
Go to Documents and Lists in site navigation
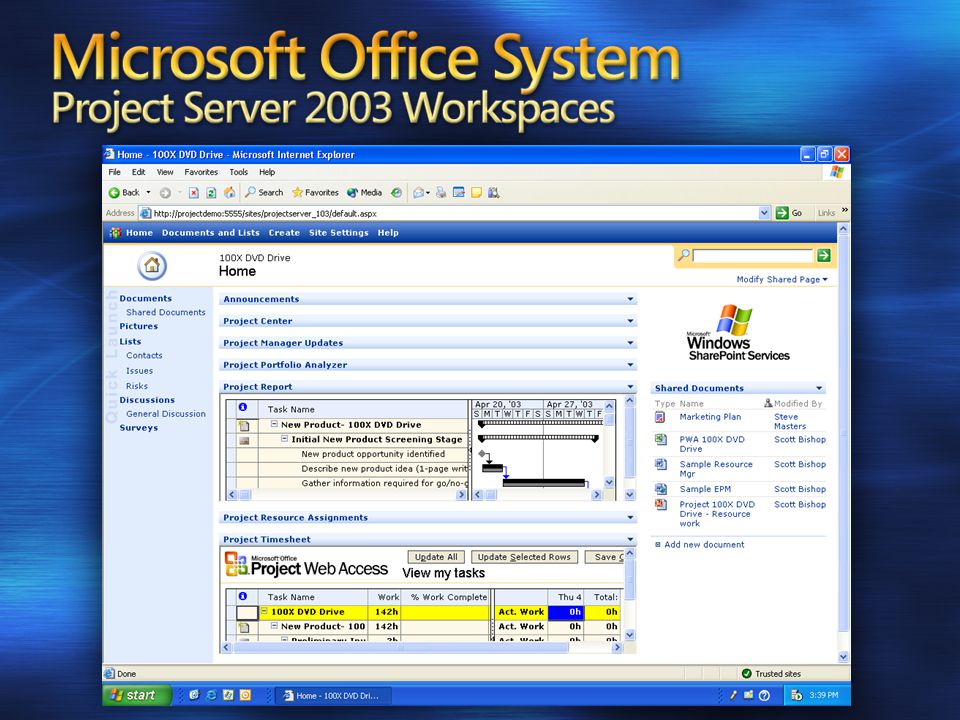[x=211, y=233]
